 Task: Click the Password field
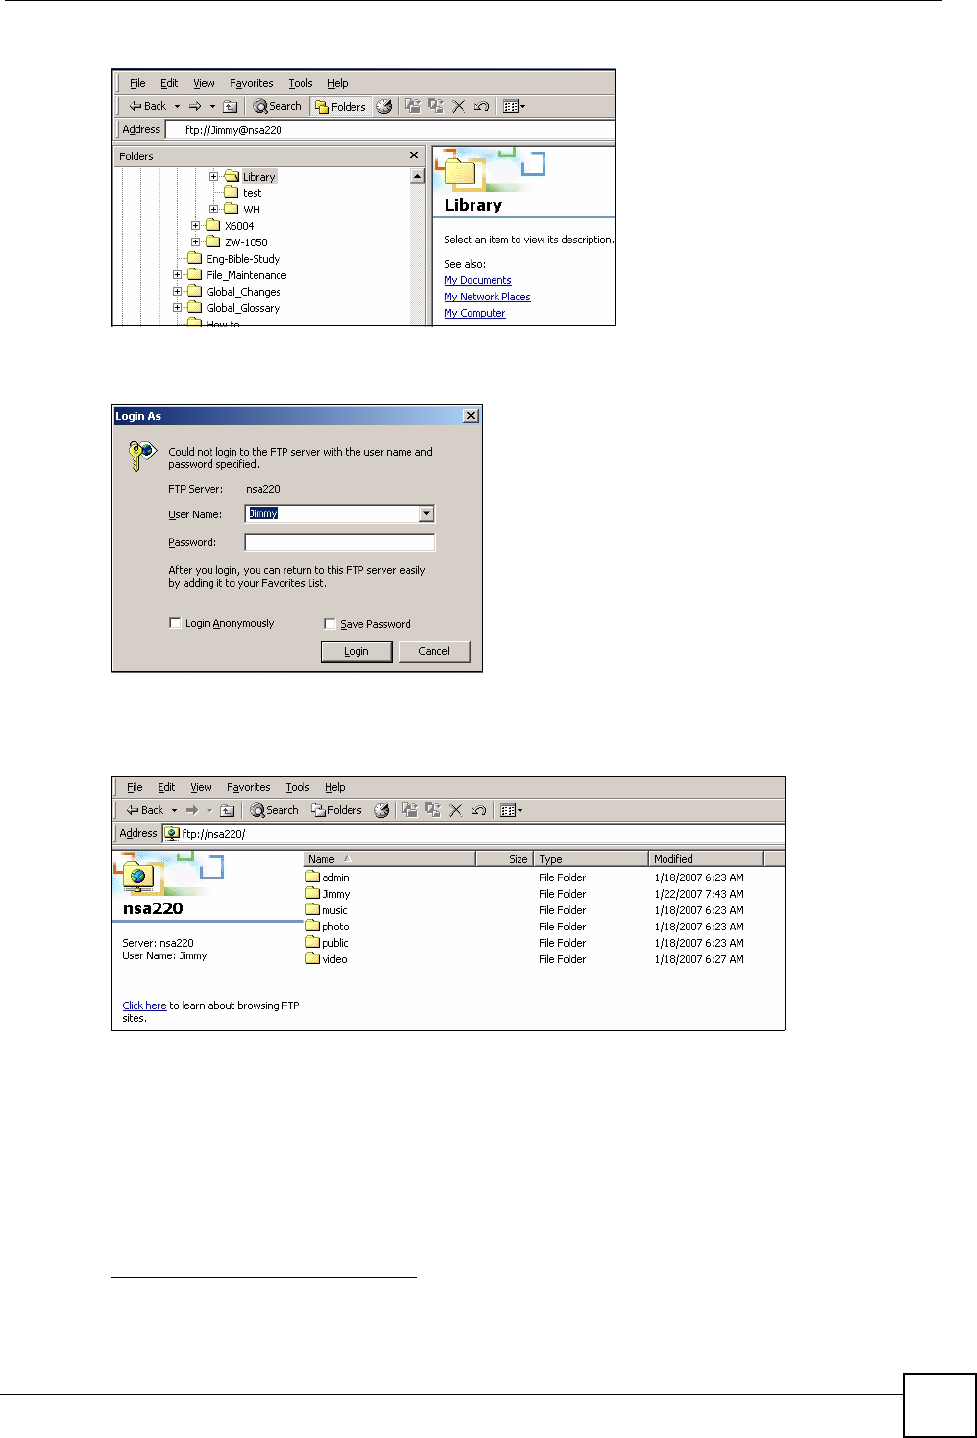(x=340, y=542)
